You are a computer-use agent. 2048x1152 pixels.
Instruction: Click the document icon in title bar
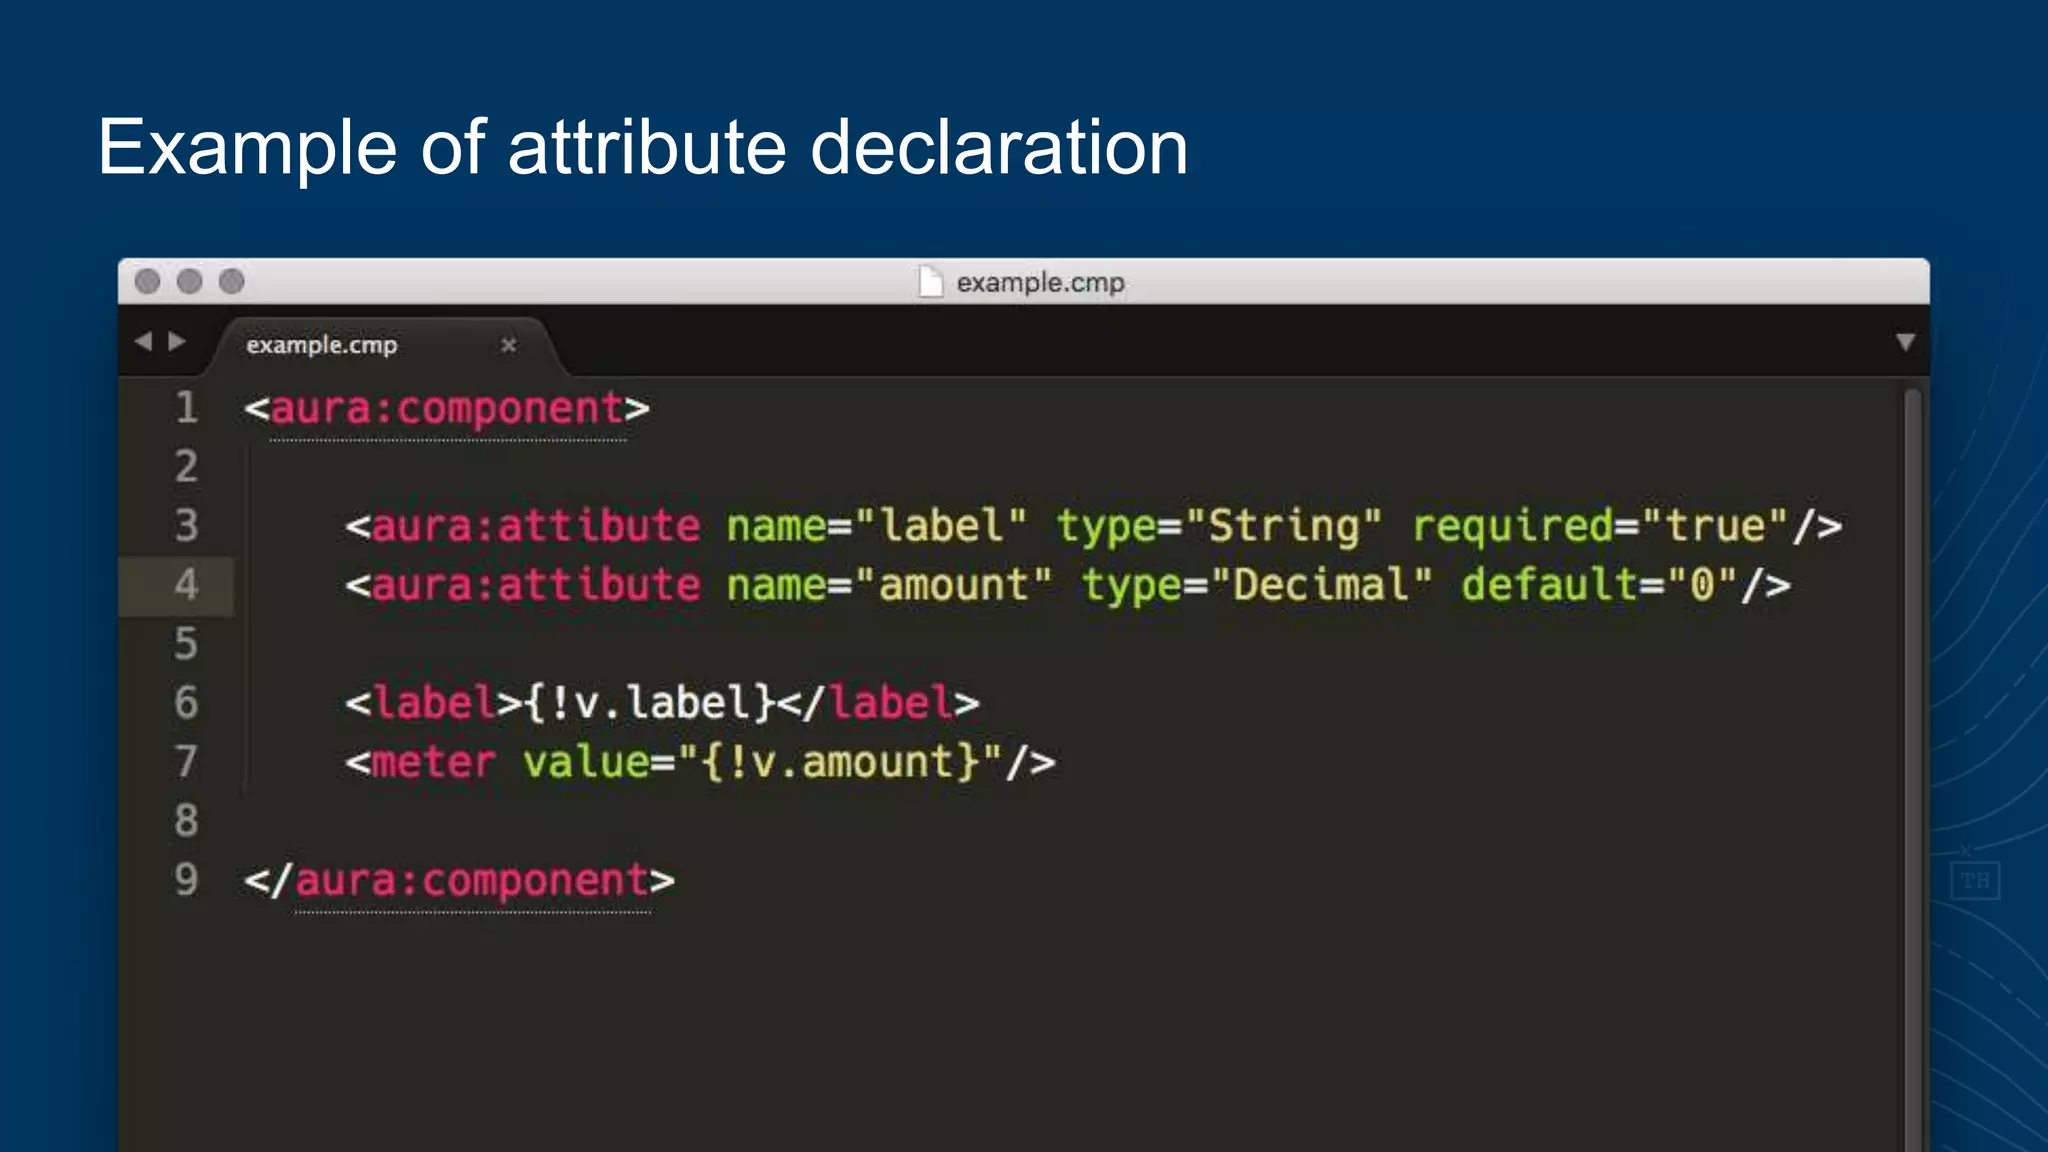click(x=930, y=282)
